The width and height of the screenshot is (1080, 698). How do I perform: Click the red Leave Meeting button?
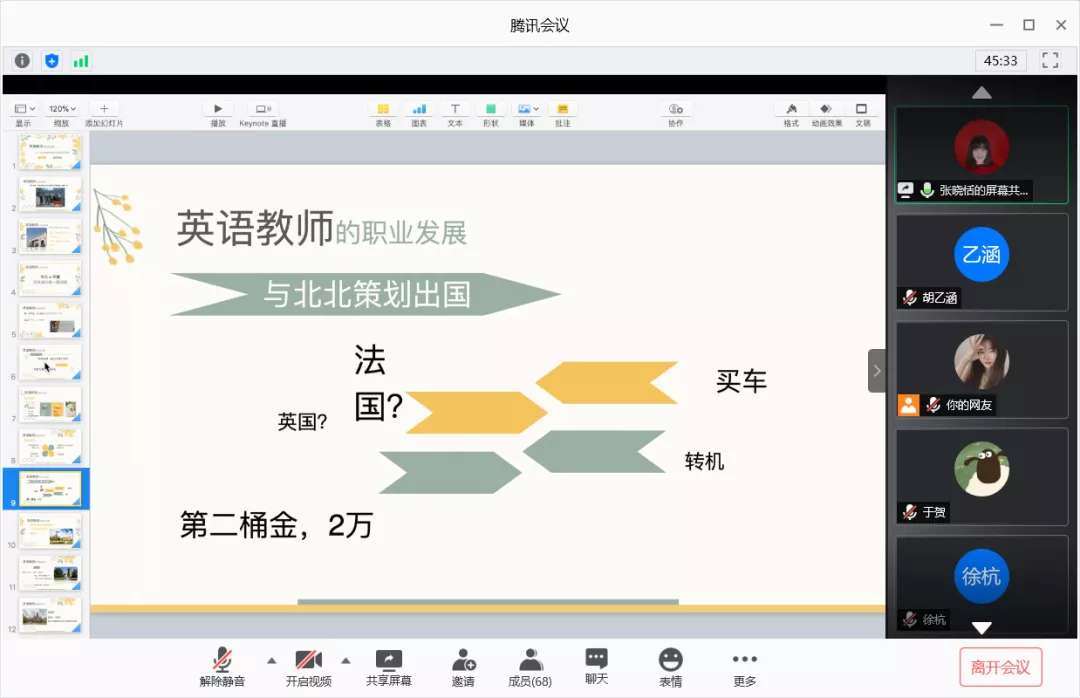pyautogui.click(x=1000, y=667)
